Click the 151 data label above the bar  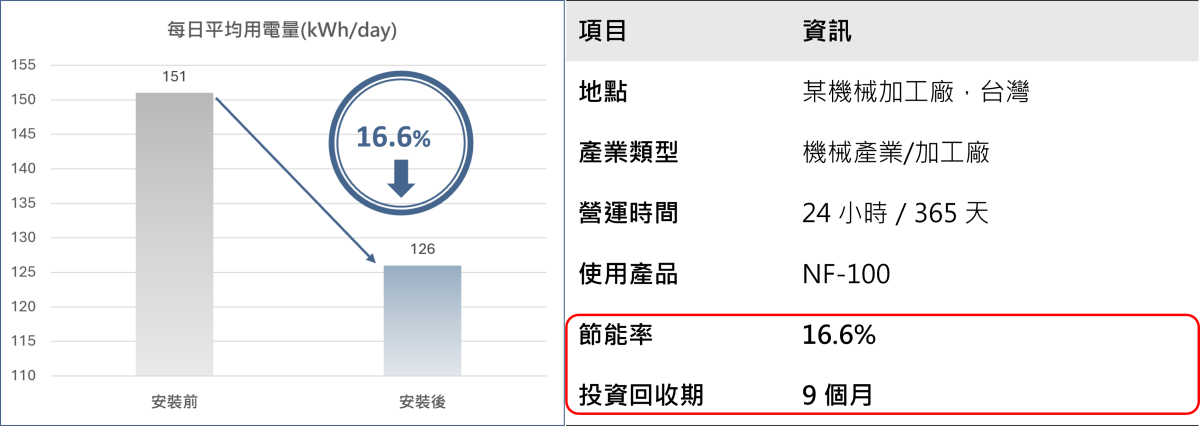tap(174, 77)
